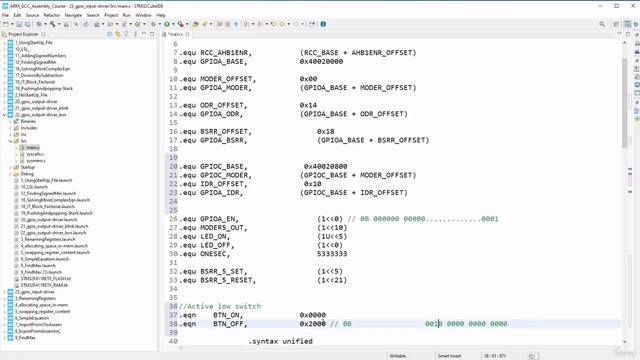Screen dimensions: 640x360
Task: Open the Navigate menu
Action: 73,15
